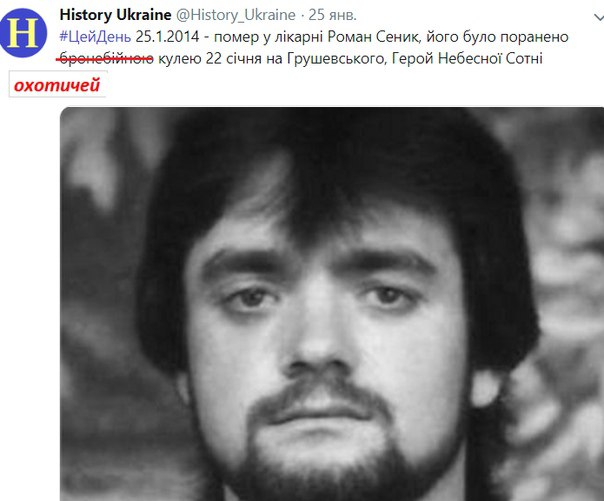Click the white margin left of the photo
The image size is (604, 501).
30,300
